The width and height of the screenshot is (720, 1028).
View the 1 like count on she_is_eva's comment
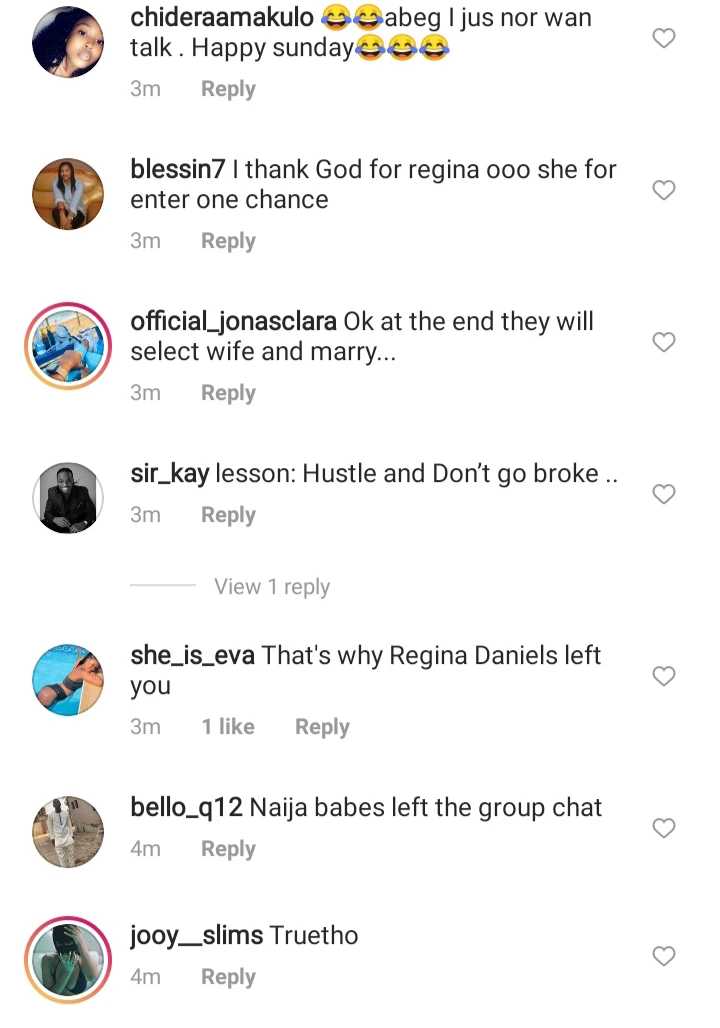coord(228,727)
